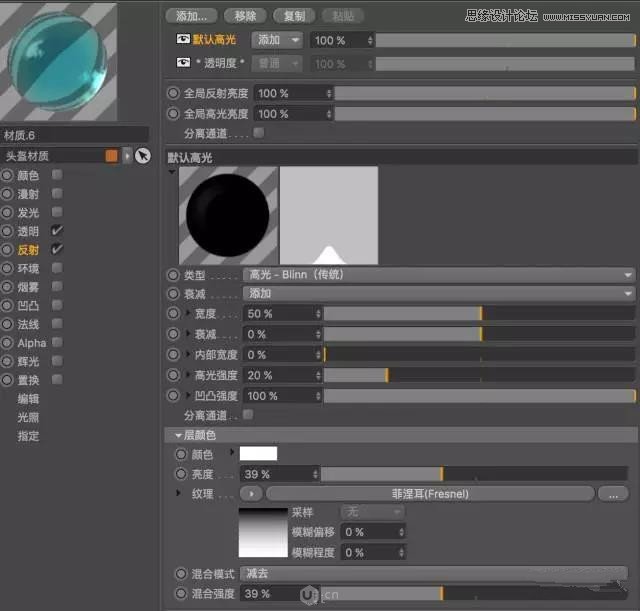Click the white 颜色 swatch in 层颜色

coord(258,453)
